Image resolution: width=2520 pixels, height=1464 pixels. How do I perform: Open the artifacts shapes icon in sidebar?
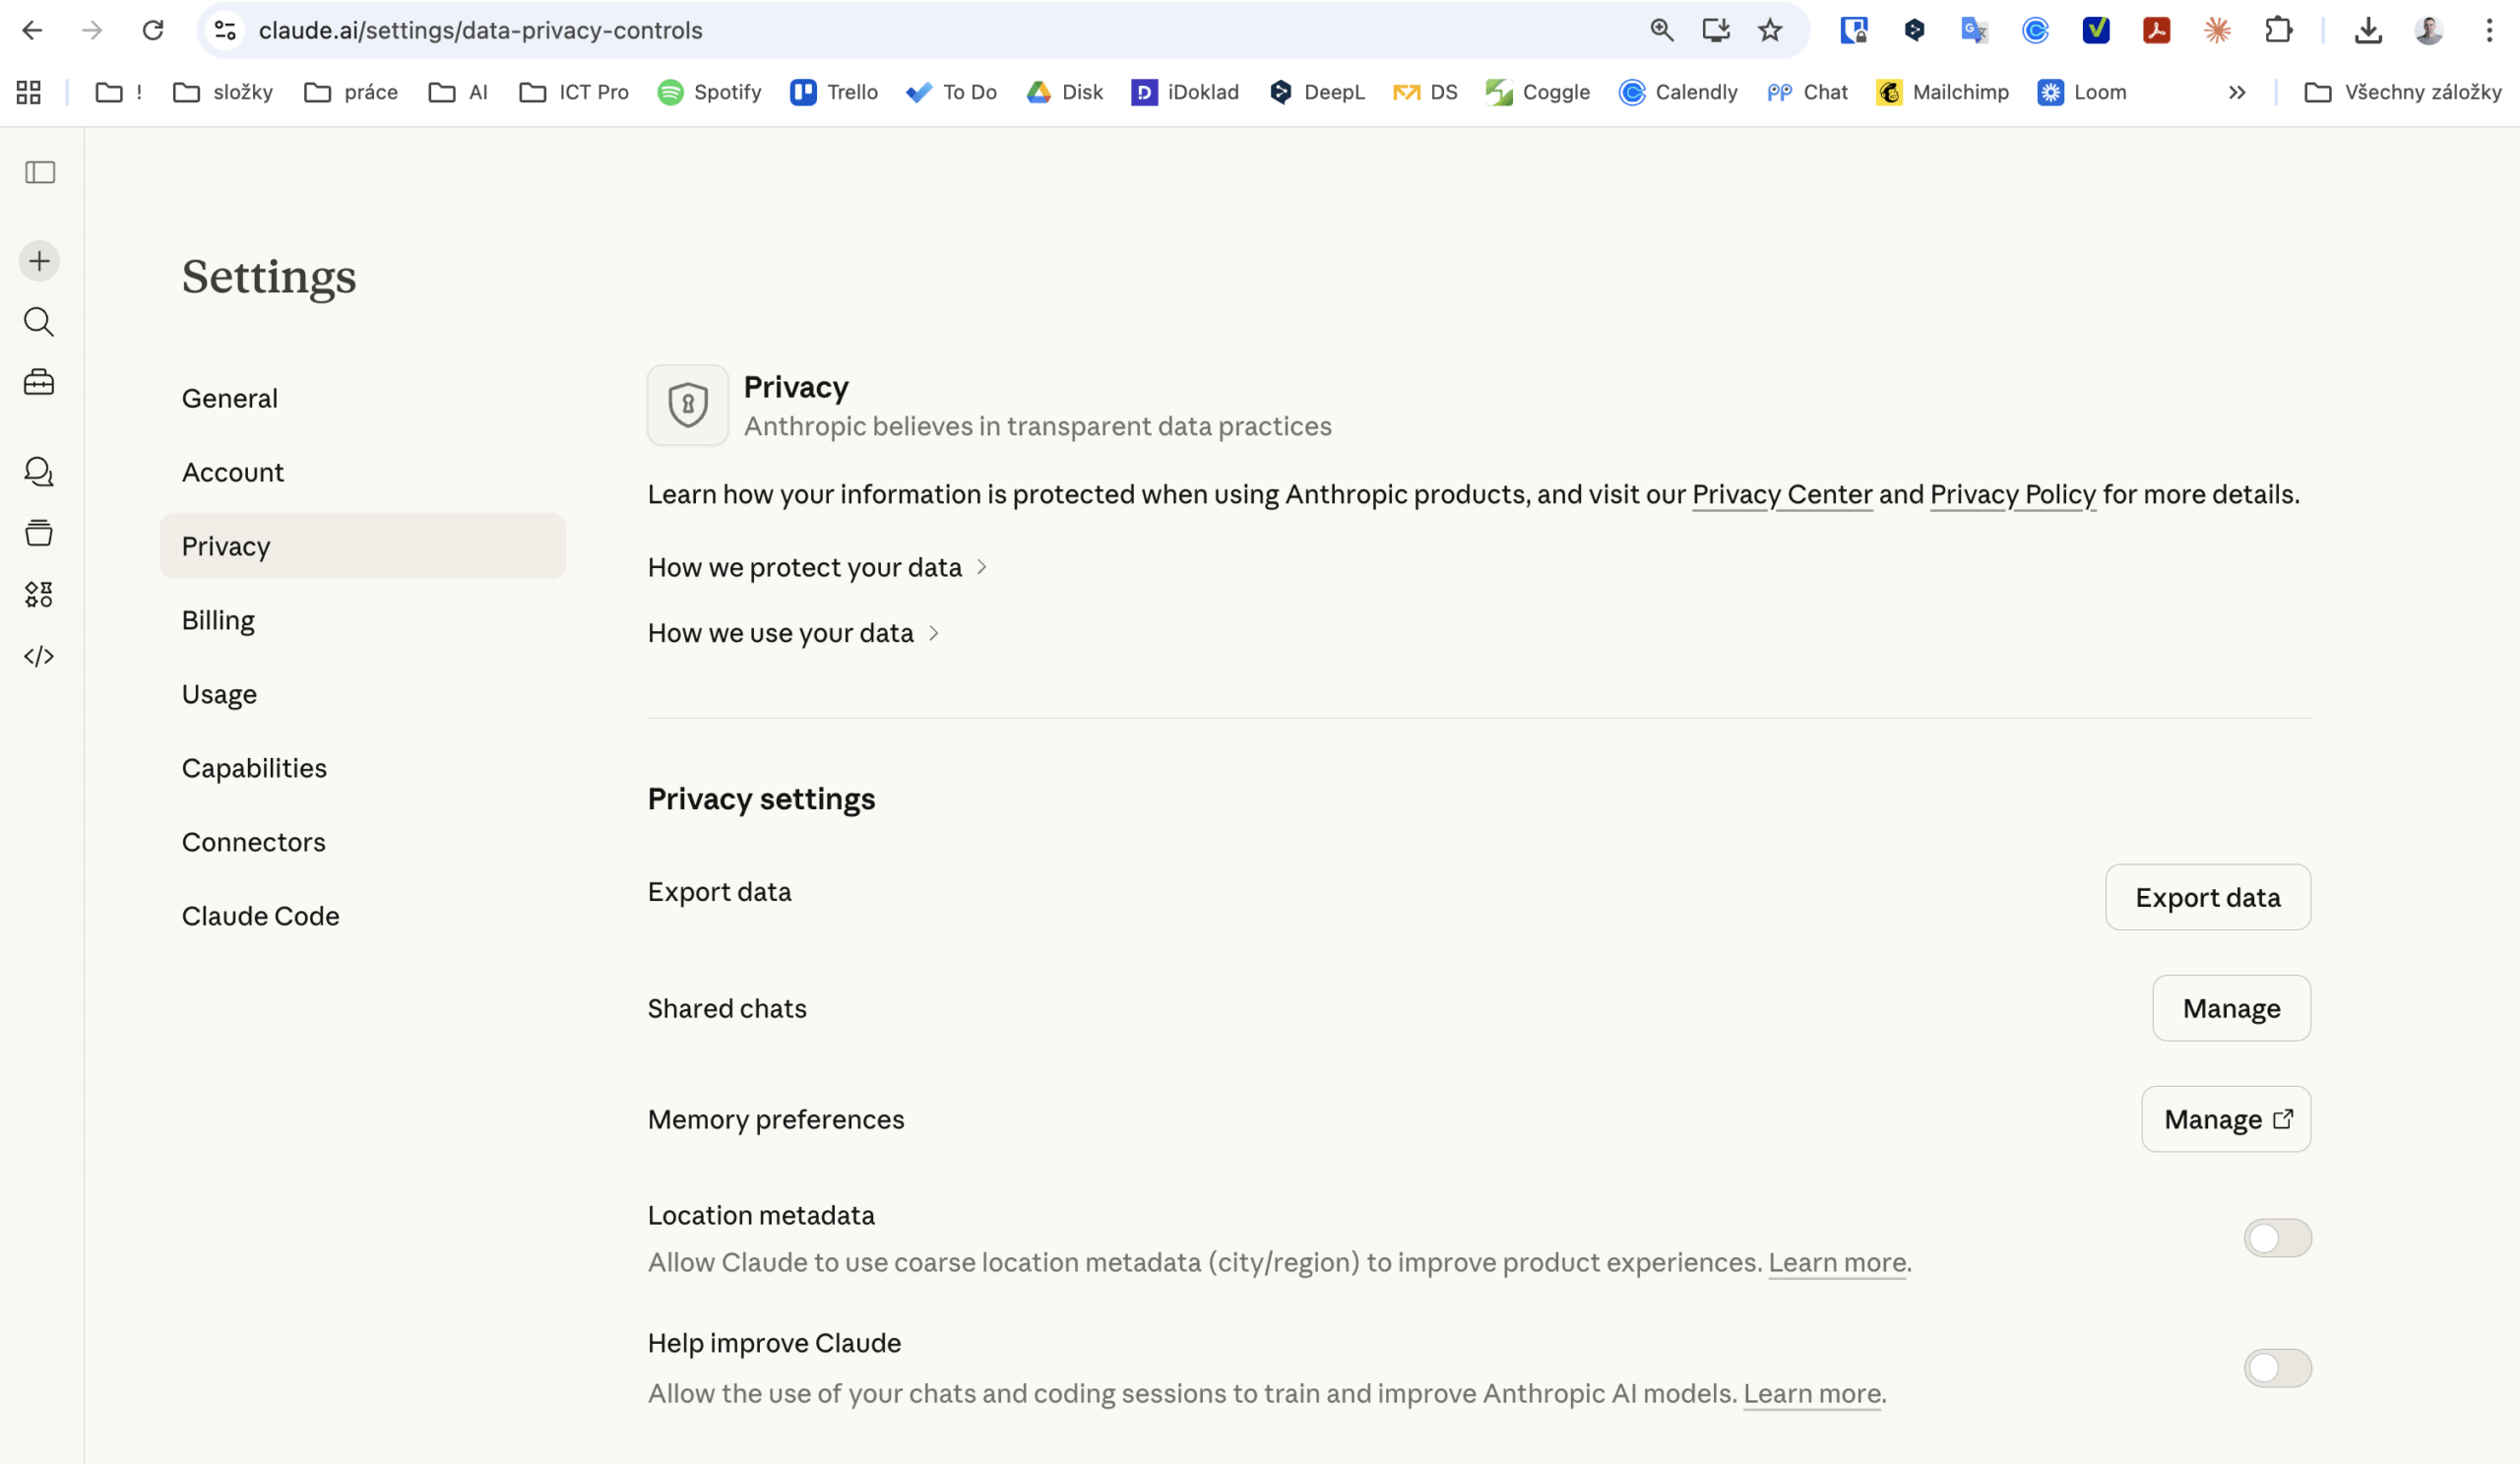click(x=39, y=594)
